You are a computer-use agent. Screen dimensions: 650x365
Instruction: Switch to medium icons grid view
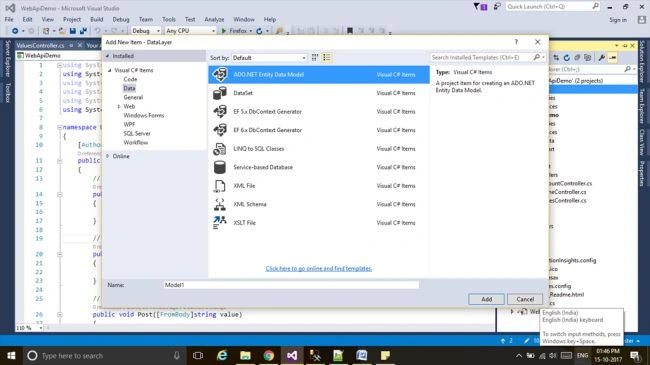click(315, 58)
